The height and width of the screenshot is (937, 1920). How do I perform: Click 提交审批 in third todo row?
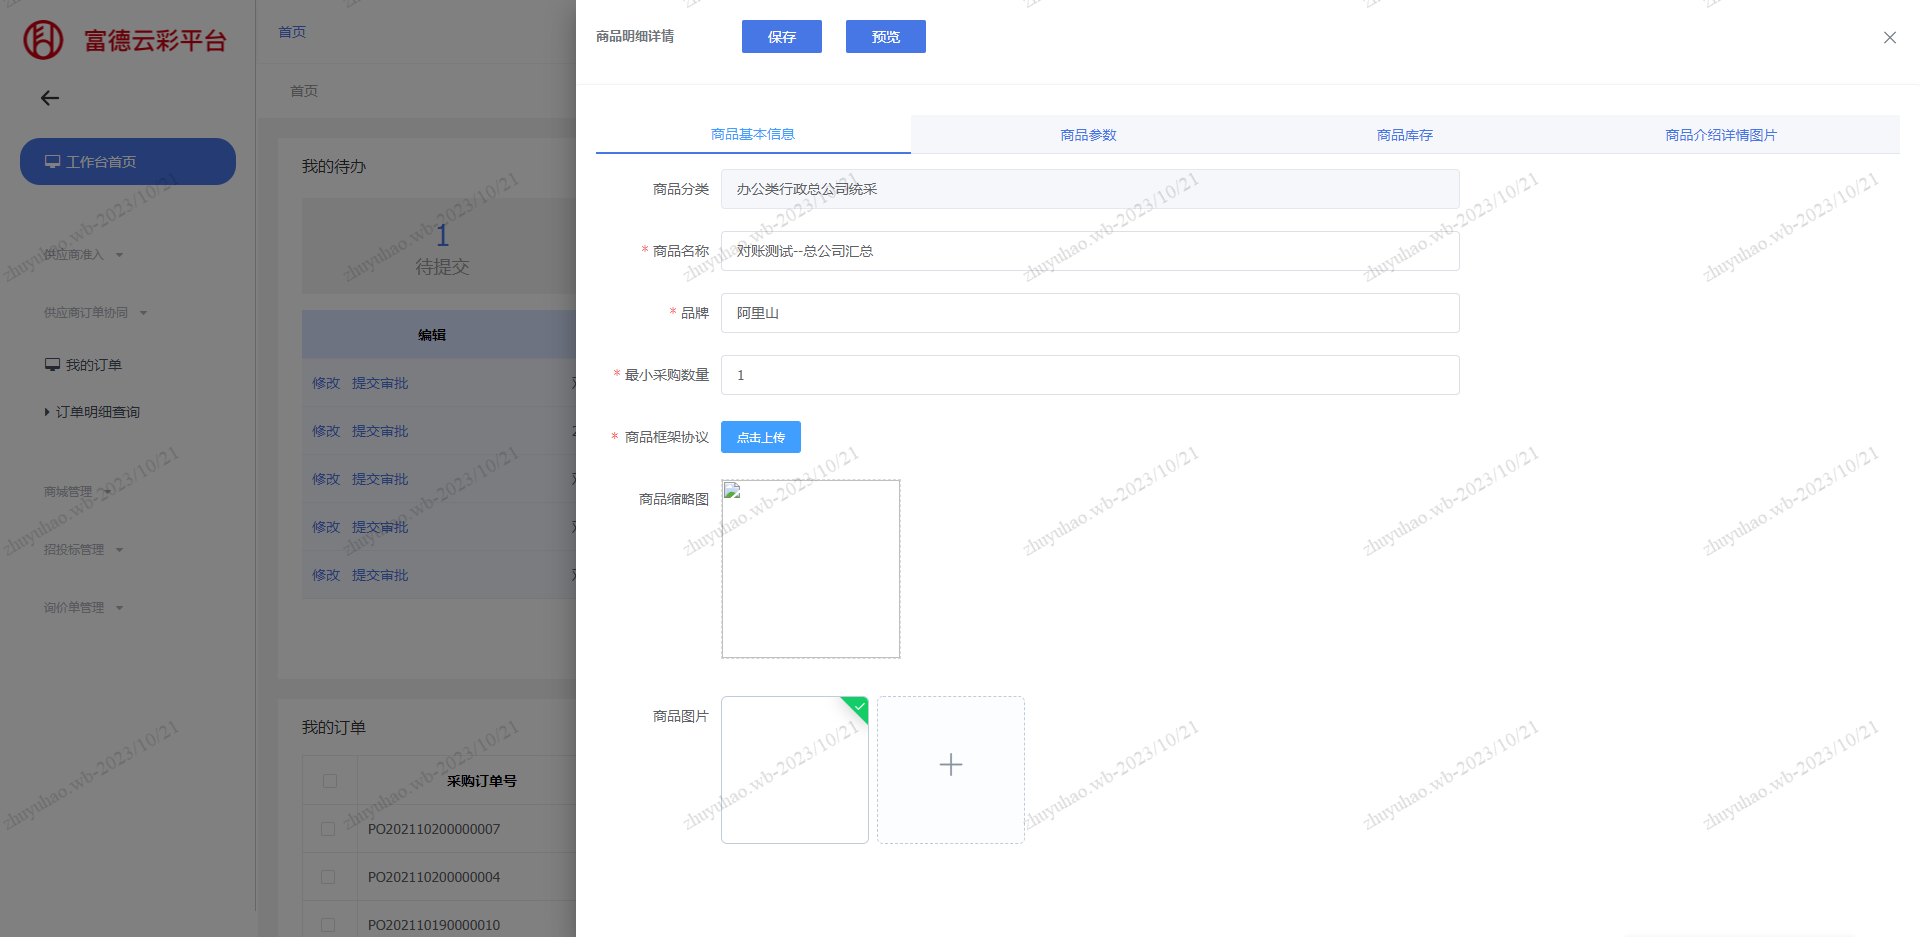[380, 479]
